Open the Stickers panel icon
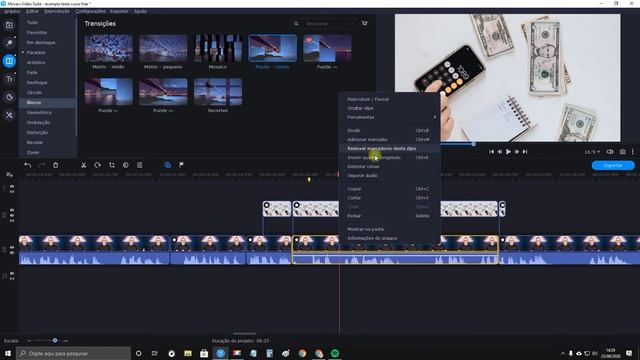Screen dimensions: 640x360 tap(9, 97)
